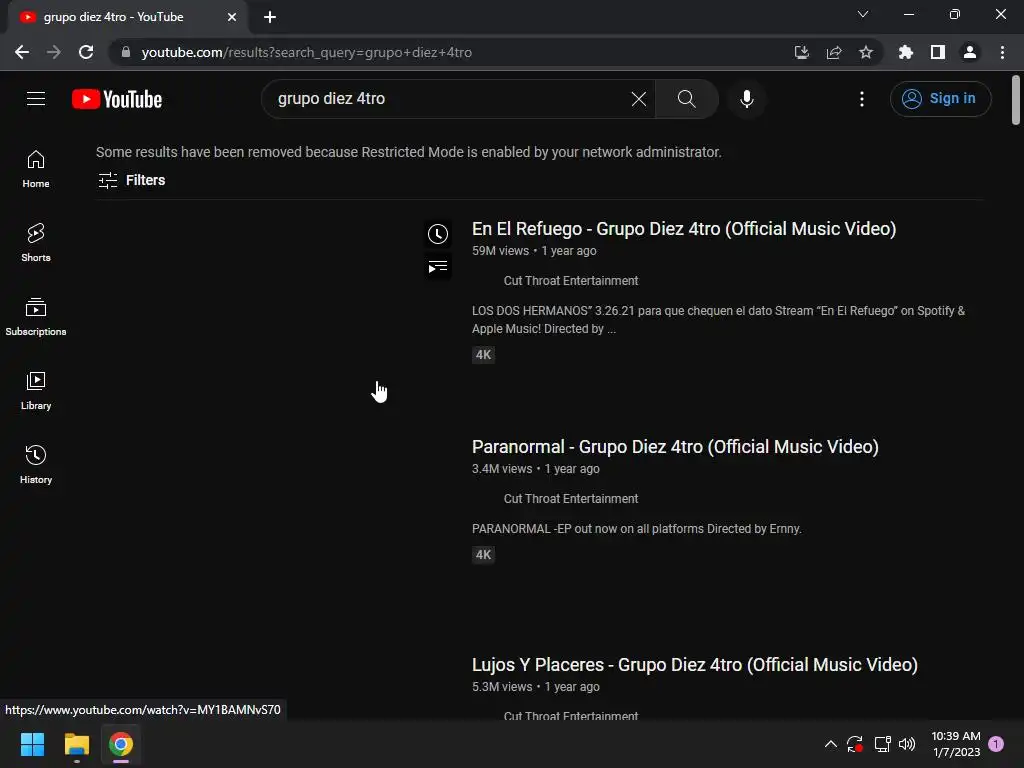Go to YouTube home via logo

tap(117, 99)
